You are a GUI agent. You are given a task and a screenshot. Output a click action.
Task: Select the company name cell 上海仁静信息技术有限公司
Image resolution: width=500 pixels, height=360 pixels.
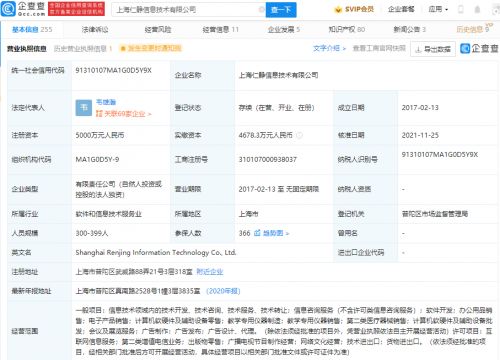click(278, 75)
